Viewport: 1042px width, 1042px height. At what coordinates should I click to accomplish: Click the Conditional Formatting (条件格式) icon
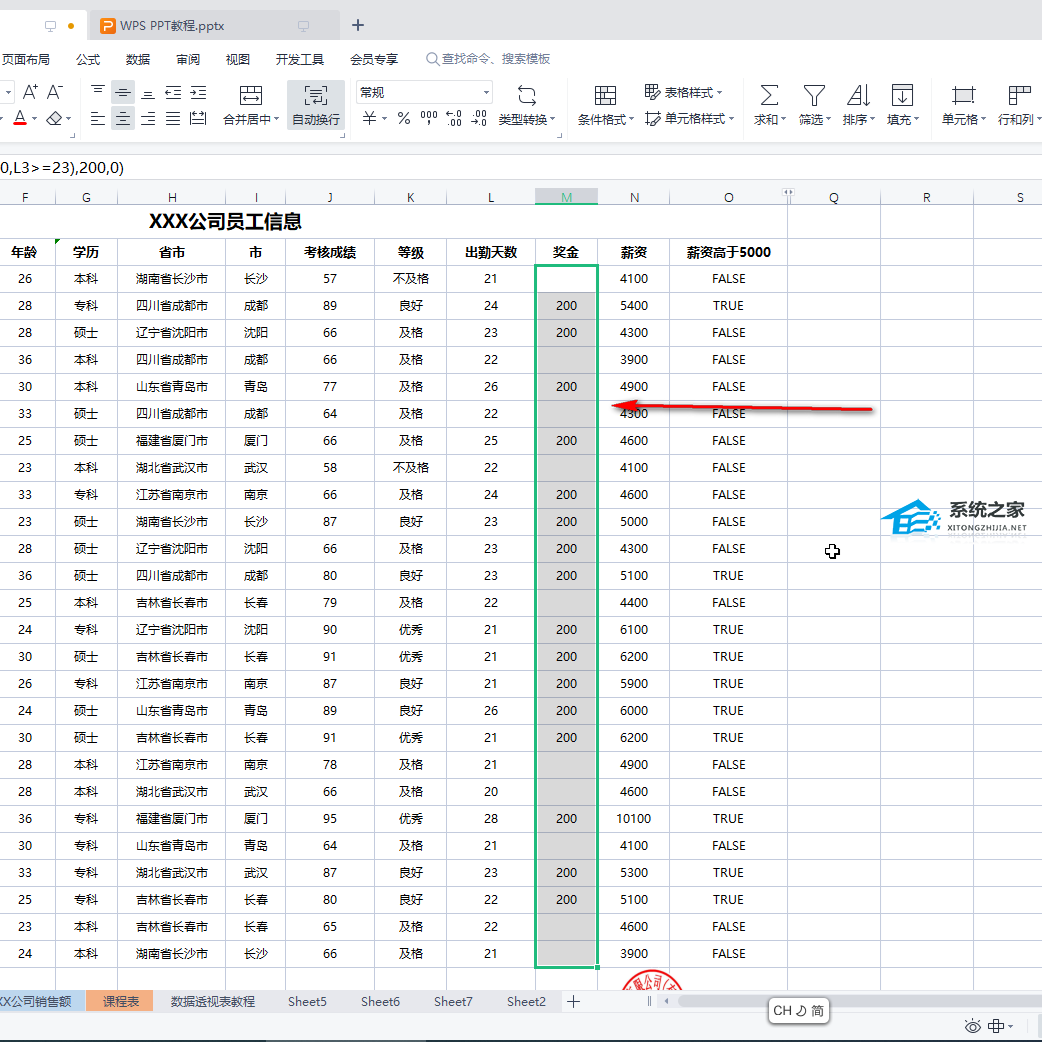[605, 95]
